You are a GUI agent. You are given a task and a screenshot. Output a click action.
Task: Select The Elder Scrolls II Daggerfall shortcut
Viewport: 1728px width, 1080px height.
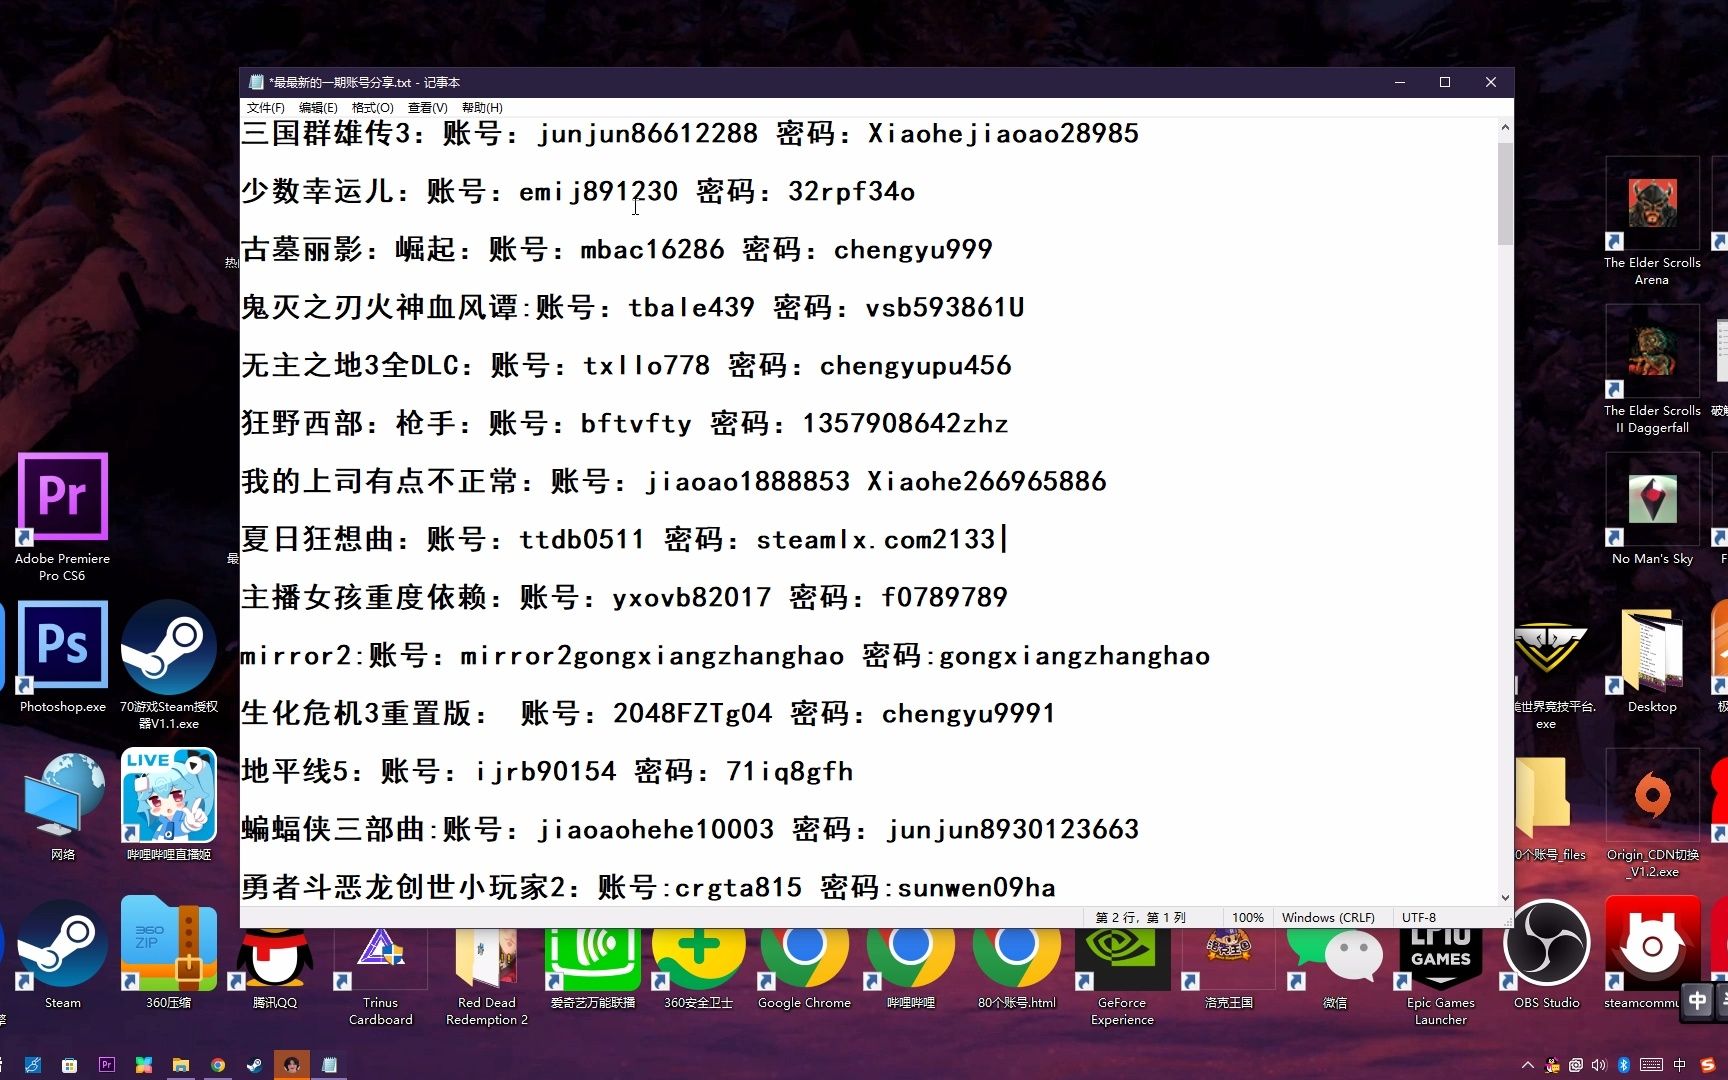point(1652,369)
